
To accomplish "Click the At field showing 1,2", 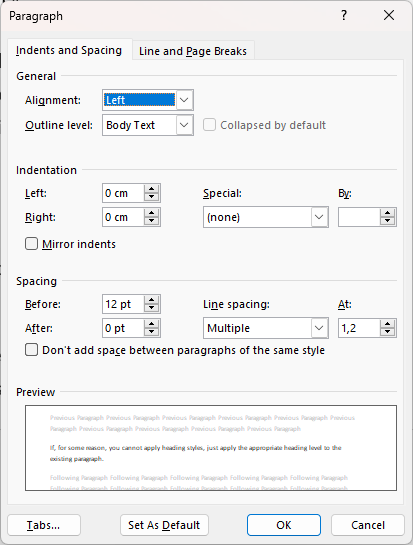I will 359,328.
